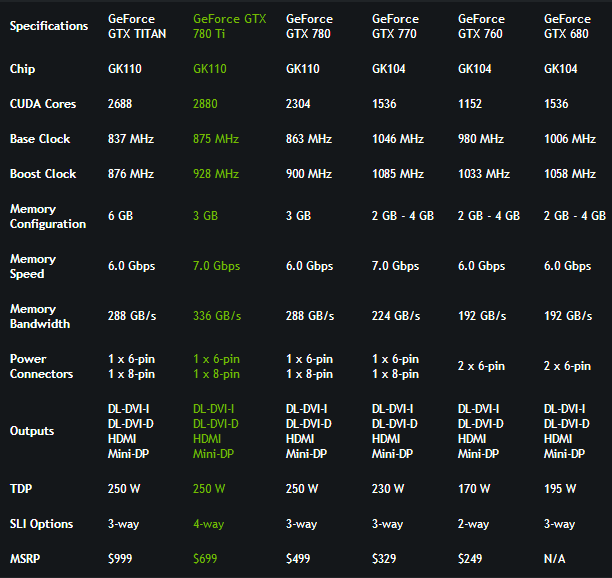The image size is (612, 578).
Task: Click the GeForce GTX 680 column header
Action: 568,26
